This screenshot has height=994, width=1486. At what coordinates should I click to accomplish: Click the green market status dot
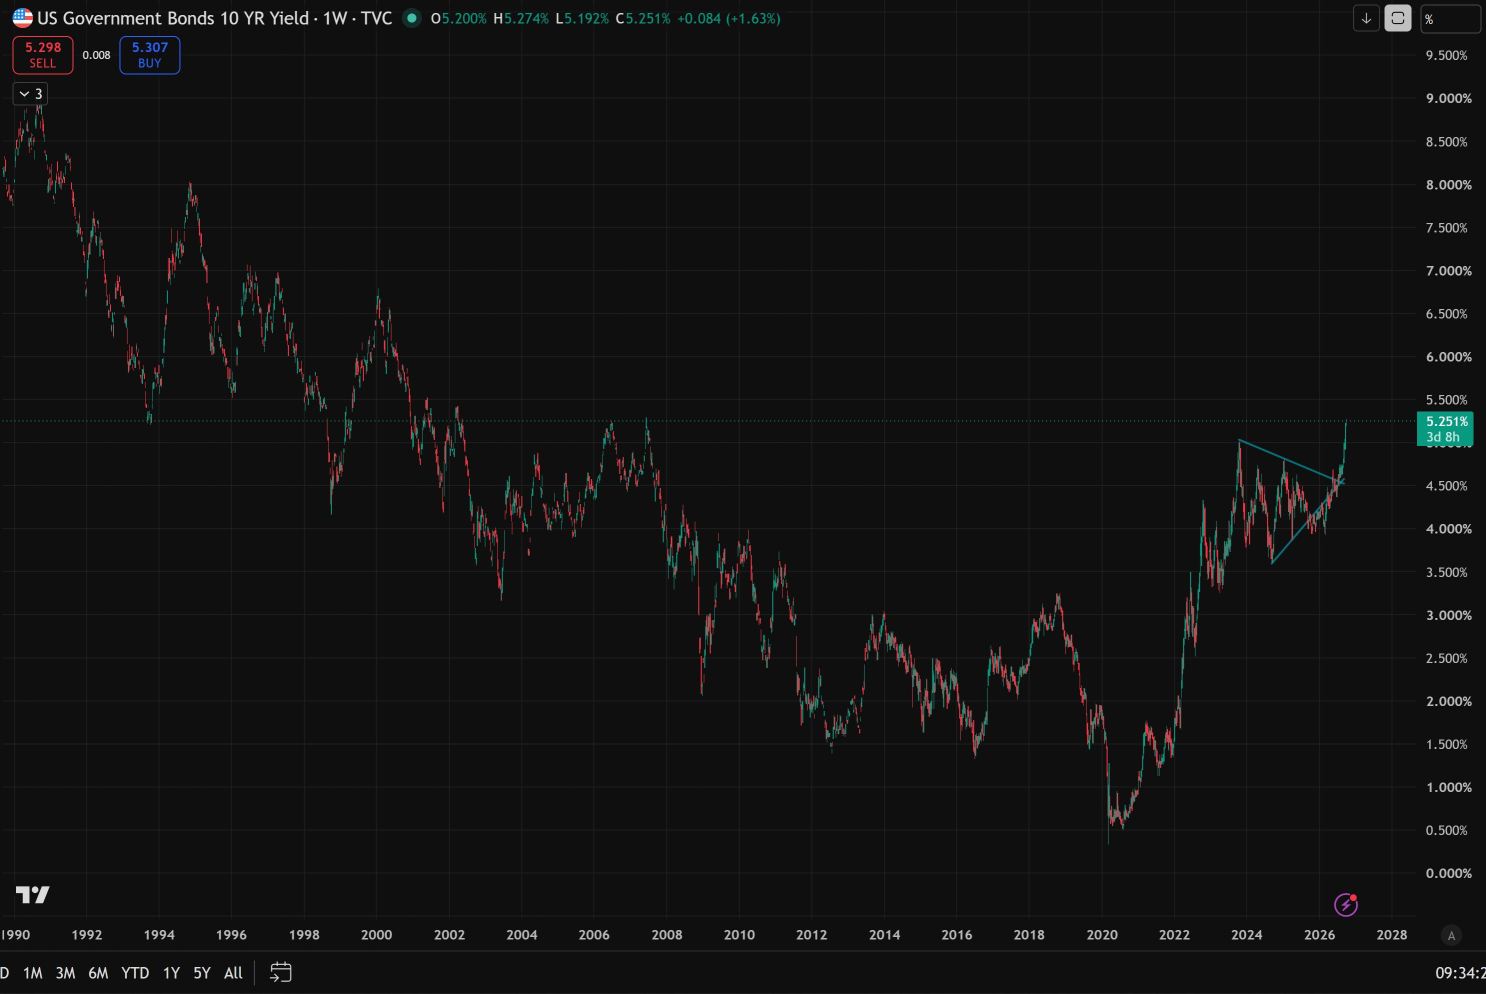point(411,18)
